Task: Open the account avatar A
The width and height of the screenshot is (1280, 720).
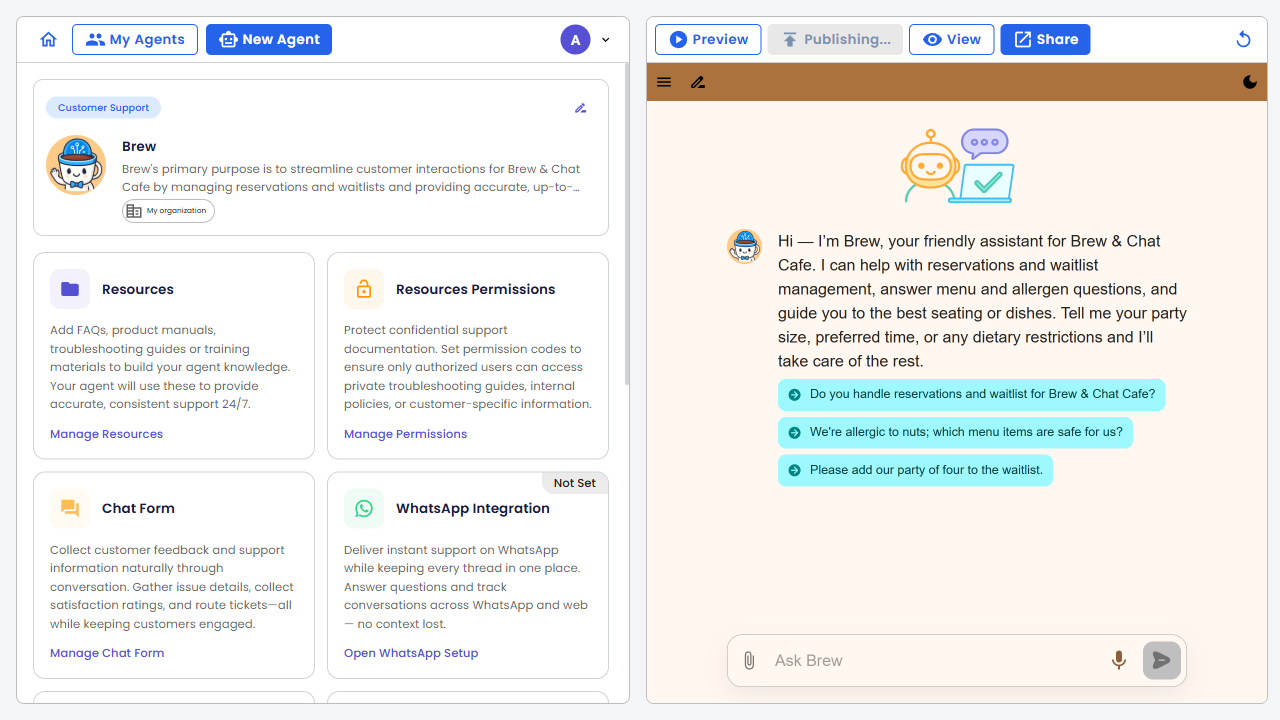Action: point(575,40)
